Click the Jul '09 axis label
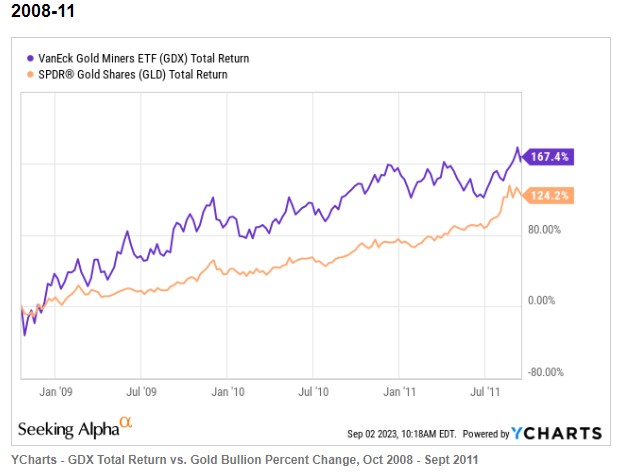619x472 pixels. point(141,392)
